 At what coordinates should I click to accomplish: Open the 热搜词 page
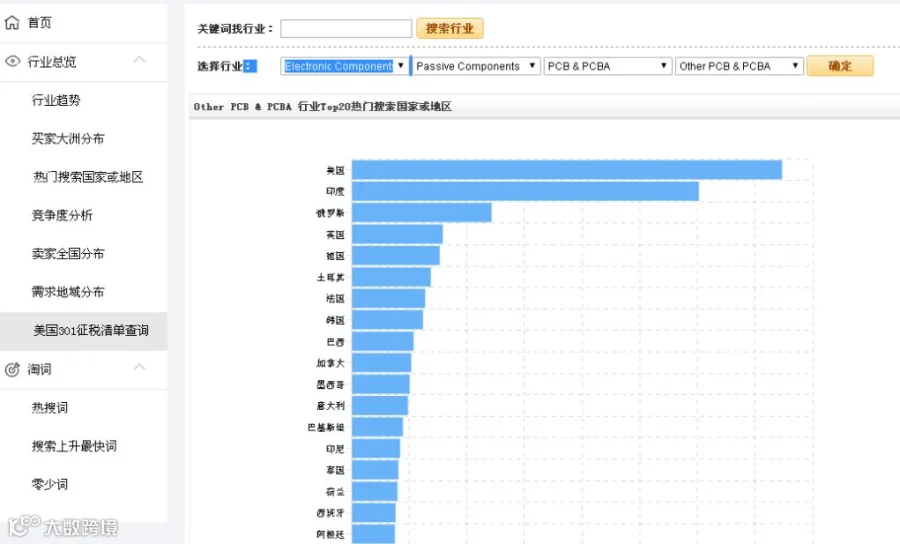click(50, 408)
